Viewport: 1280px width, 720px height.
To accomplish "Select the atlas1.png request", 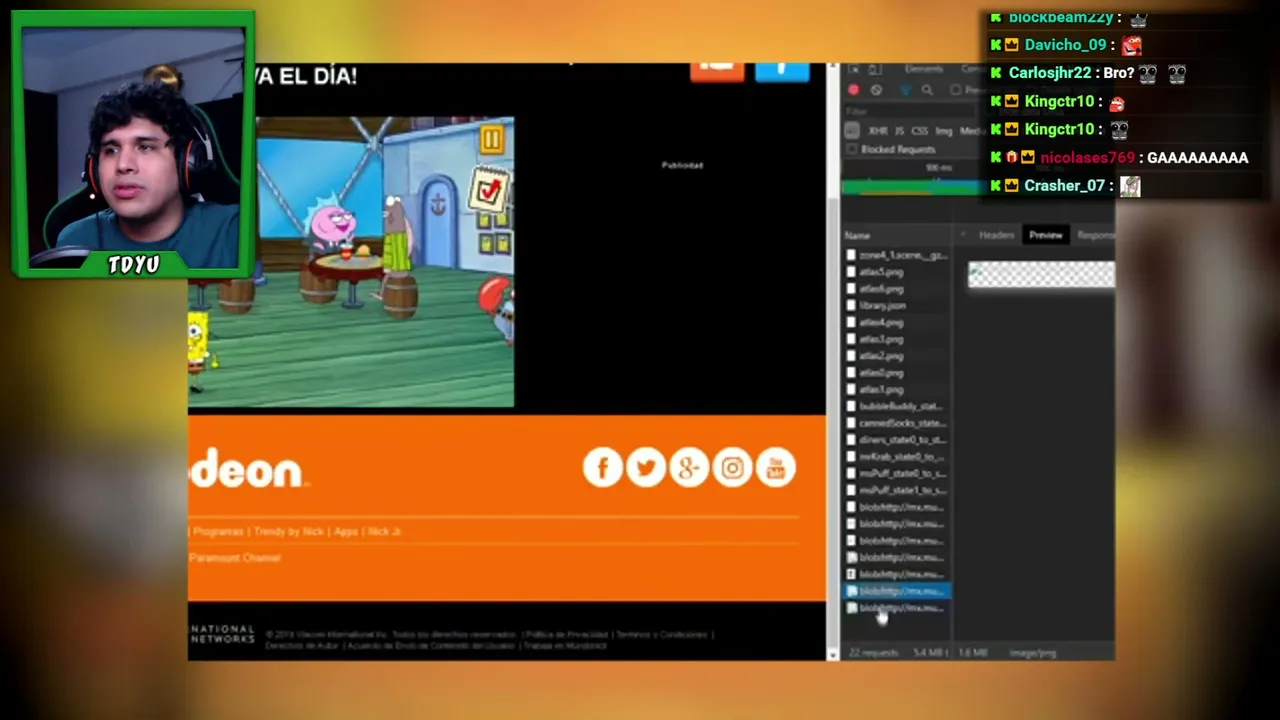I will [896, 390].
